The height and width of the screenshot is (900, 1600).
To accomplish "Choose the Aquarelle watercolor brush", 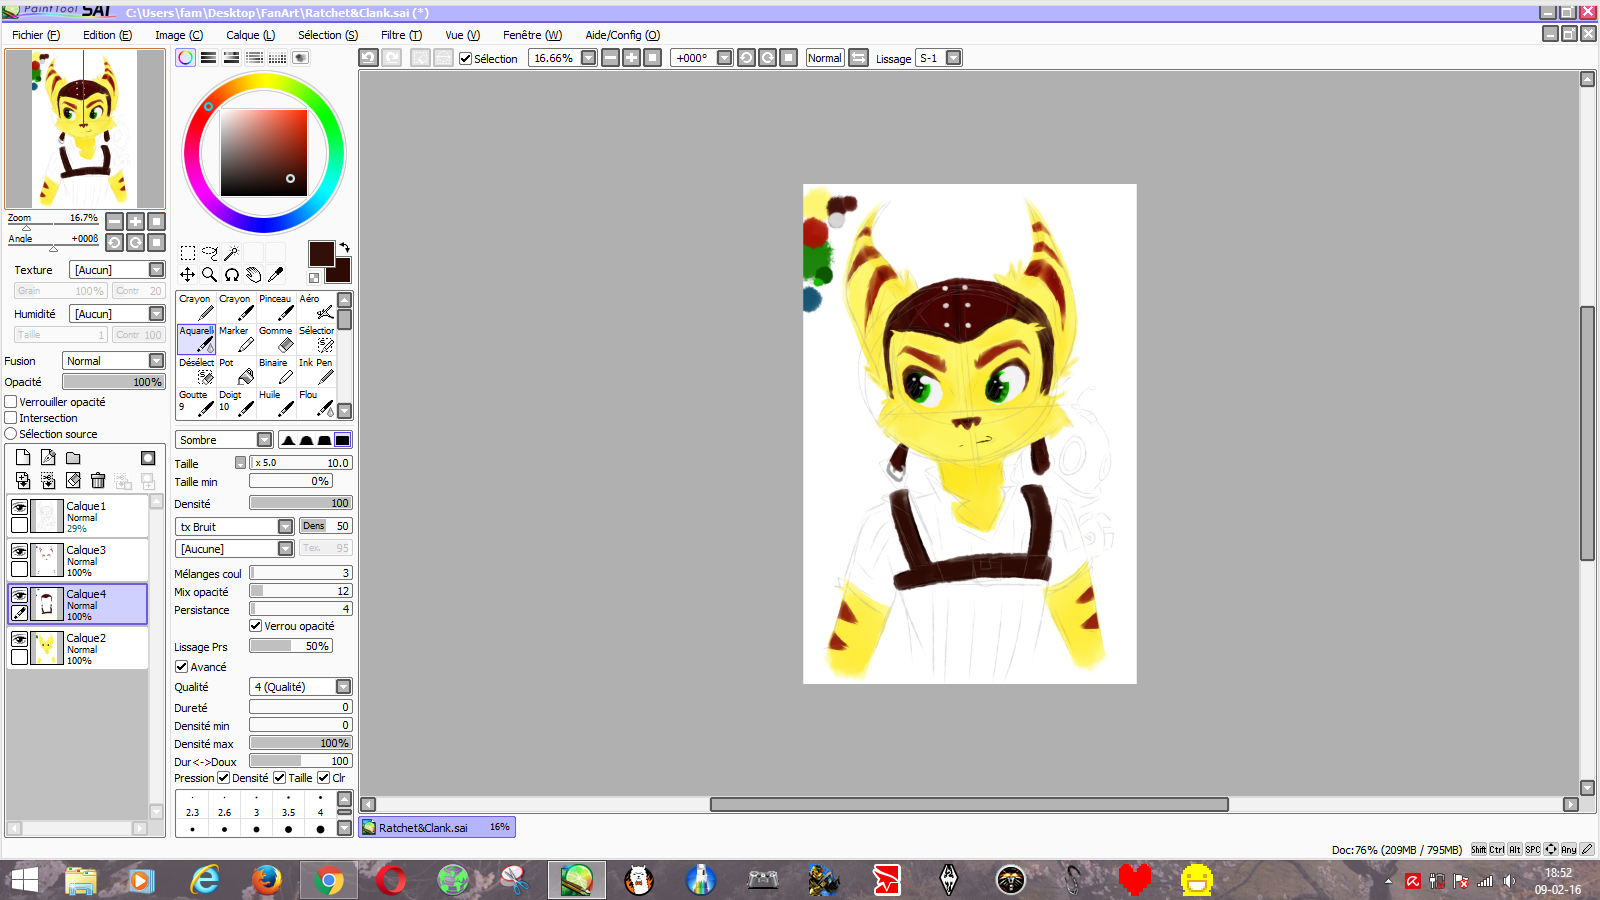I will tap(196, 339).
